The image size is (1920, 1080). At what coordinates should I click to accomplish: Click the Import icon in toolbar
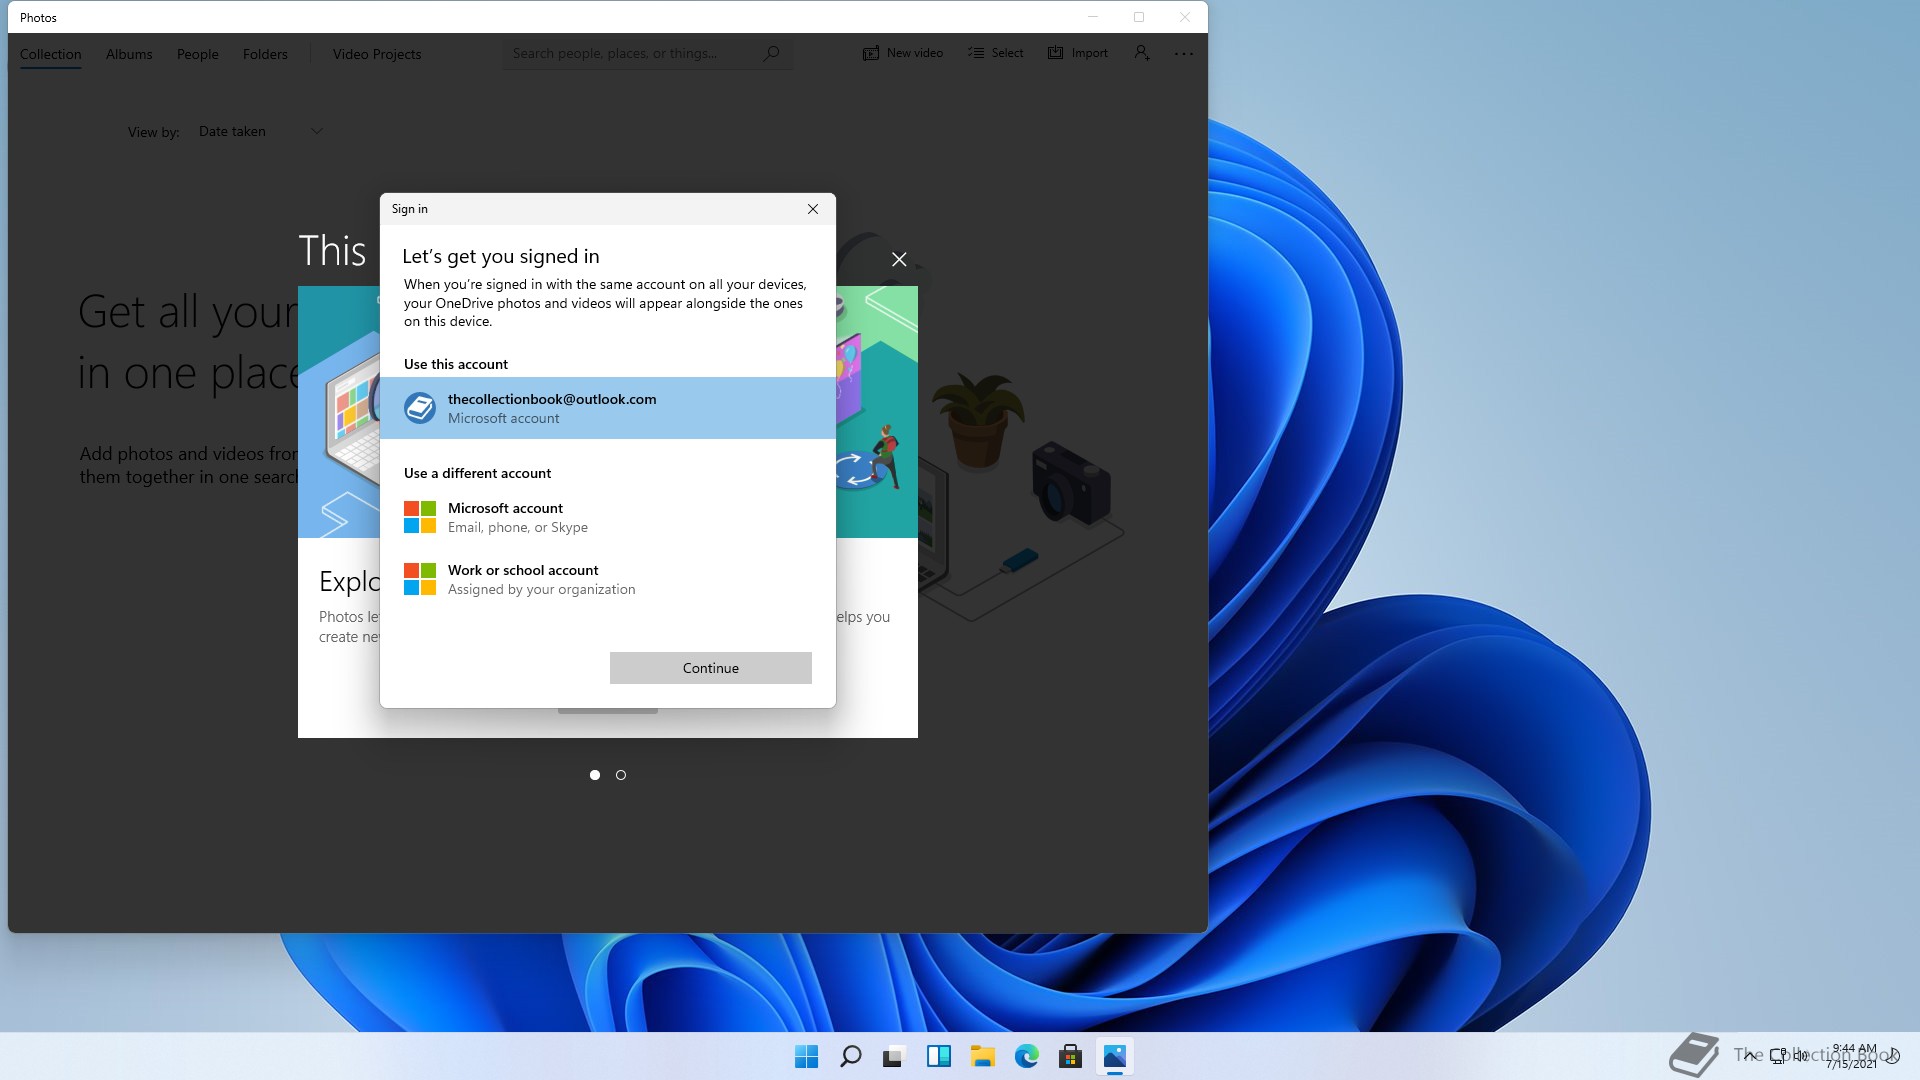[1056, 53]
